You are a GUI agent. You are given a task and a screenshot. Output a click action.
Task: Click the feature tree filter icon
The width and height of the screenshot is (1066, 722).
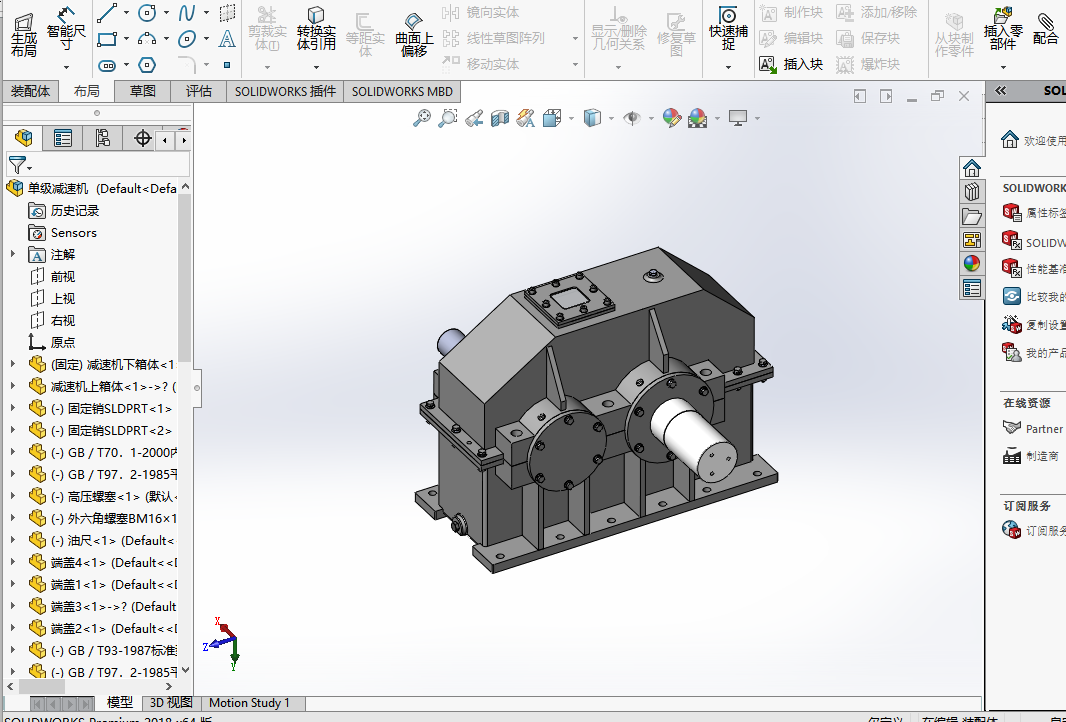[x=18, y=165]
